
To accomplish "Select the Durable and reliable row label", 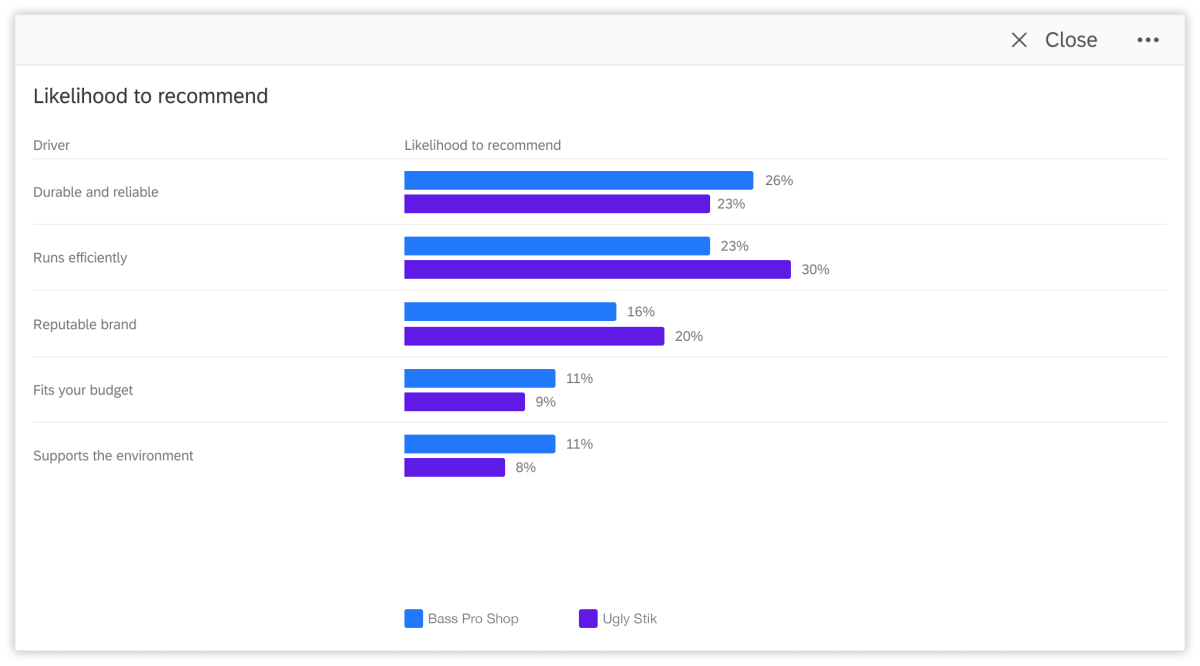I will pos(96,192).
